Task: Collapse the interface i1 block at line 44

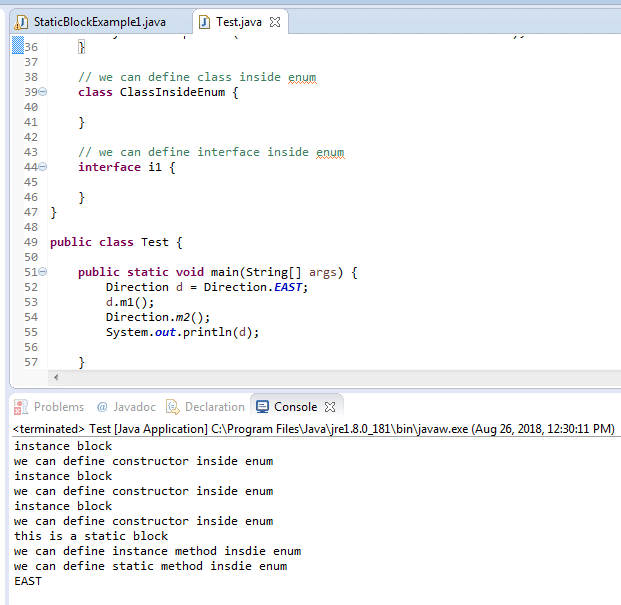Action: 42,167
